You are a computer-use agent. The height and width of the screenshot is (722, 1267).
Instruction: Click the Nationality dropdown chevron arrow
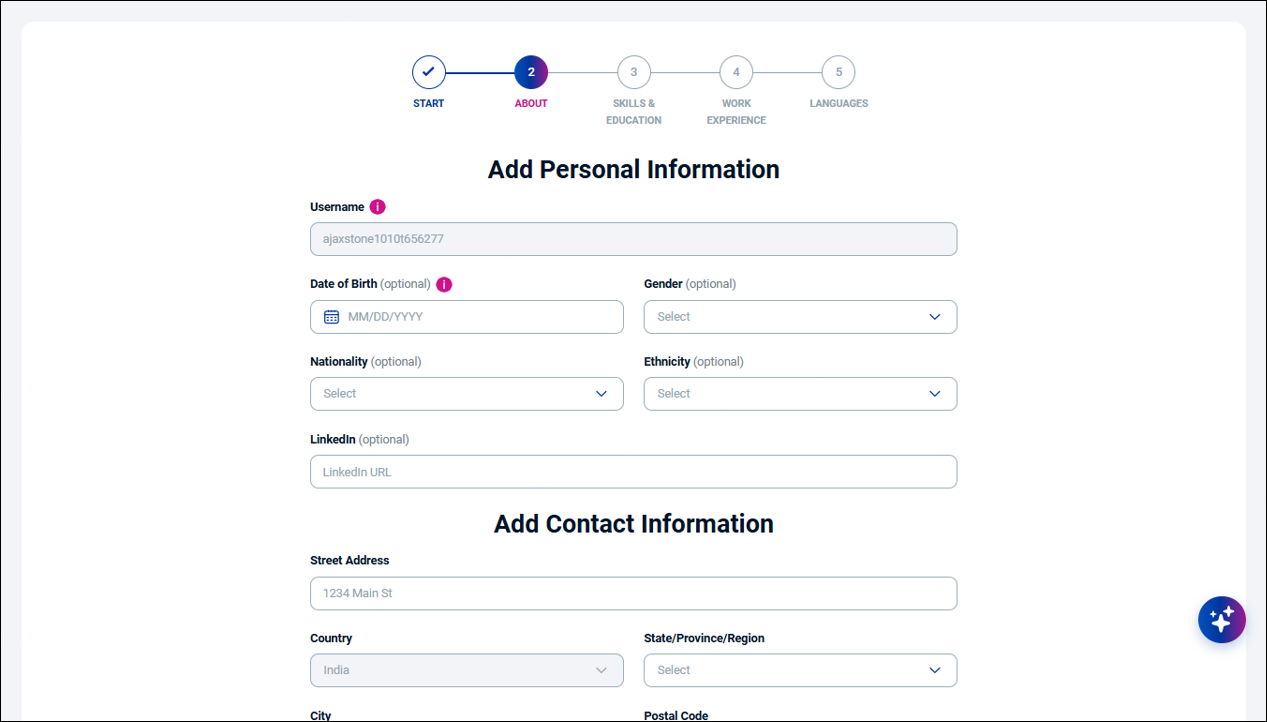coord(601,394)
